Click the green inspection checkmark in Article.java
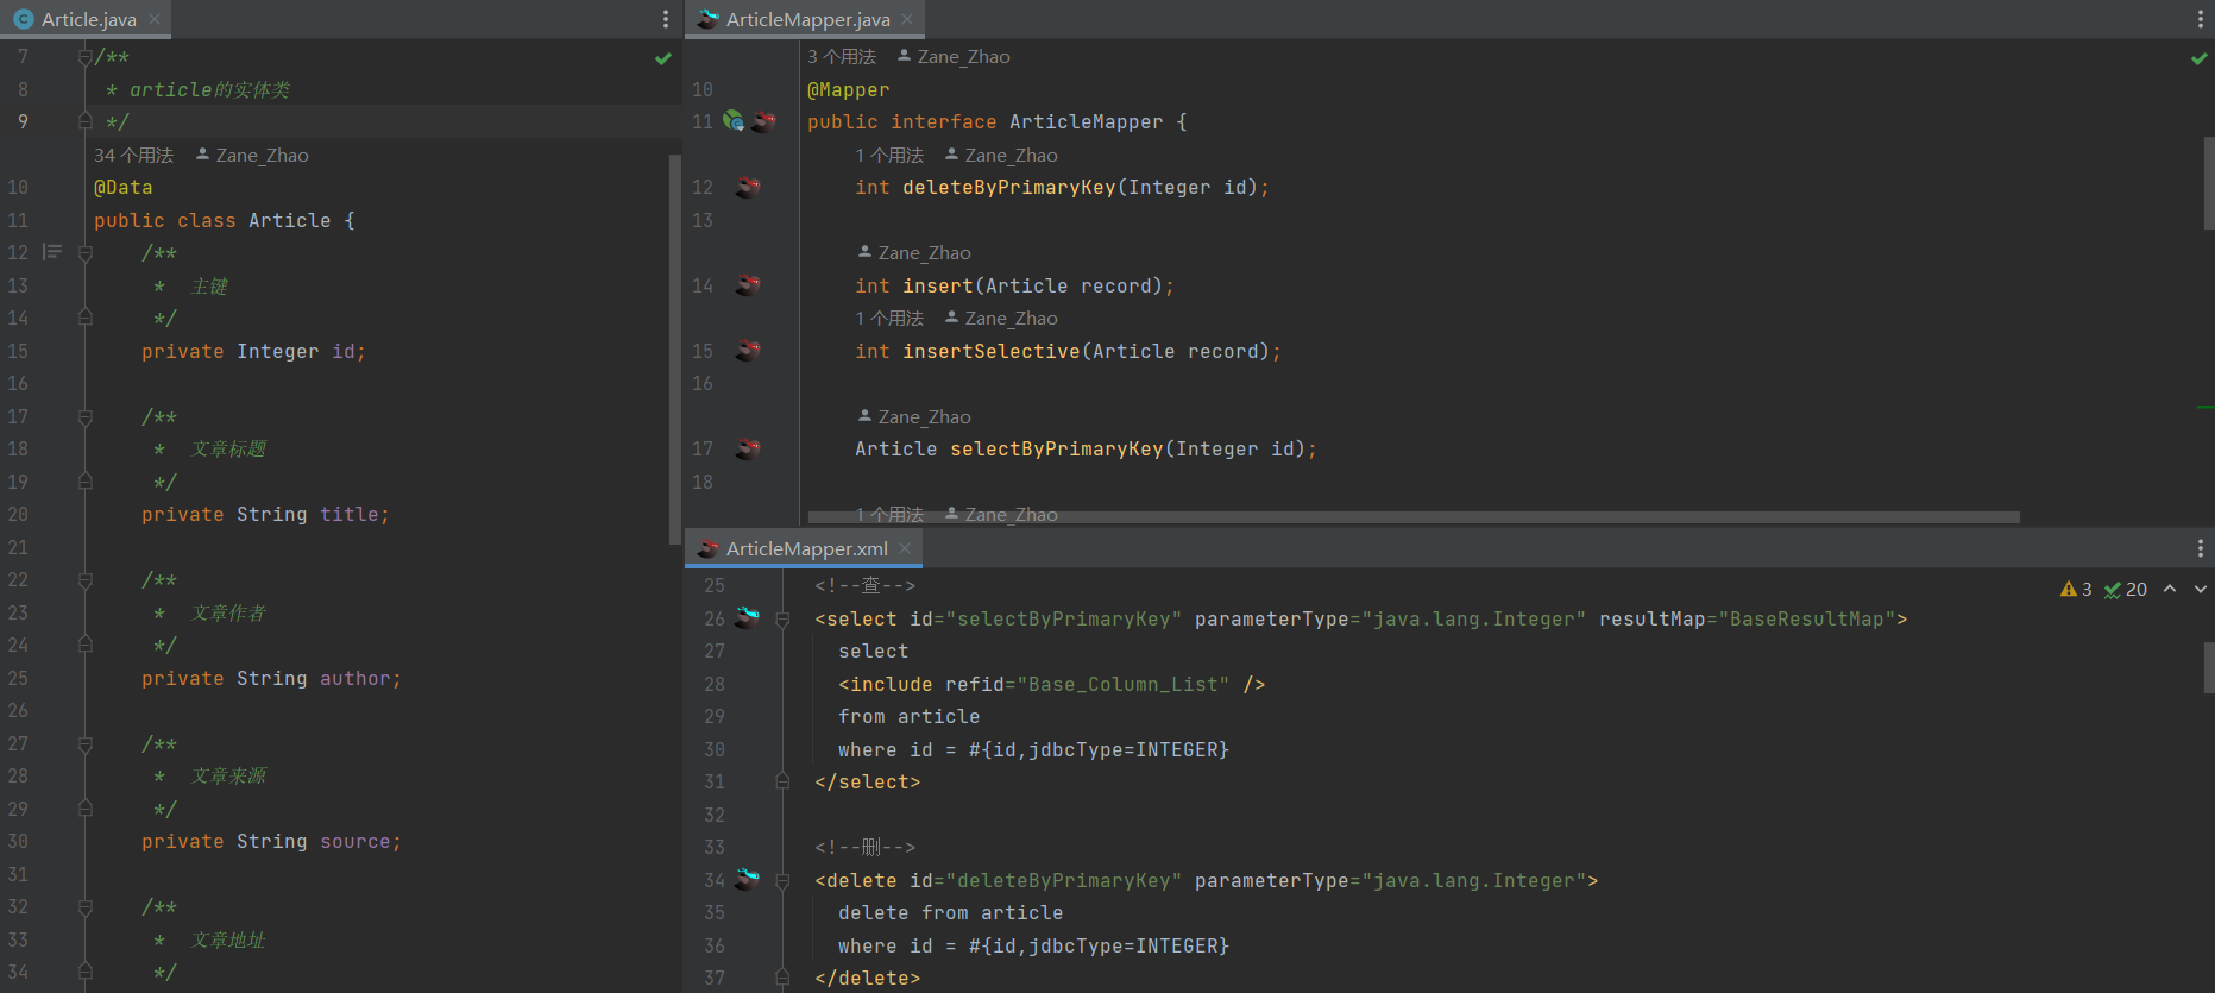The width and height of the screenshot is (2216, 993). 663,58
